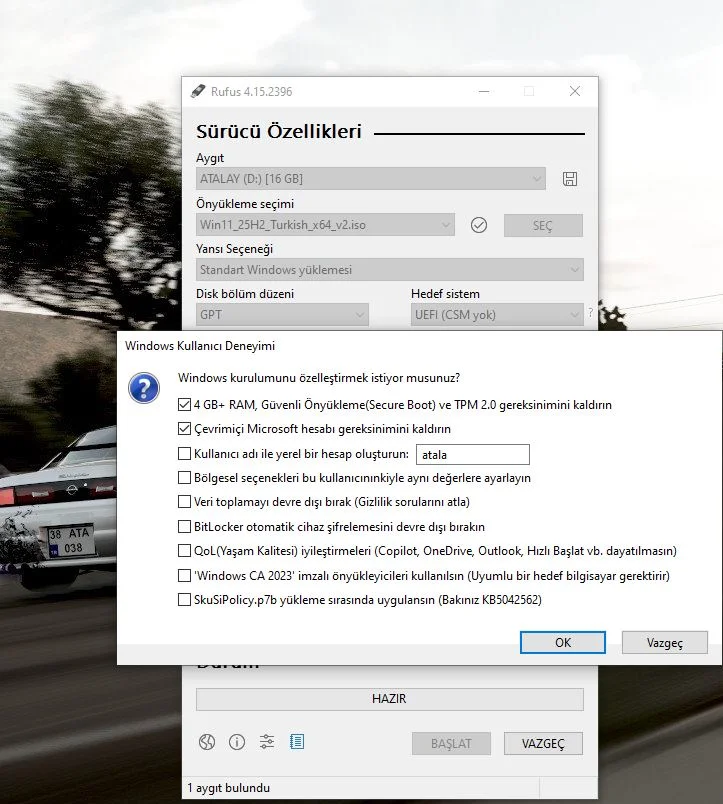This screenshot has width=723, height=804.
Task: Open the Aygıt ATALAY (D:) dropdown
Action: (371, 179)
